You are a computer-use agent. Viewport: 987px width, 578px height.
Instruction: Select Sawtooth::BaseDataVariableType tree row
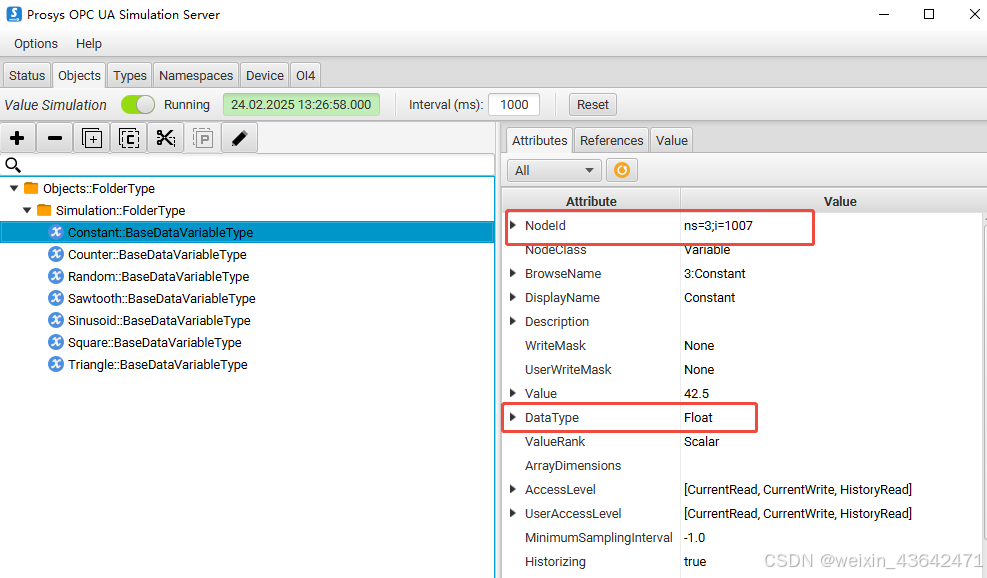pos(247,298)
